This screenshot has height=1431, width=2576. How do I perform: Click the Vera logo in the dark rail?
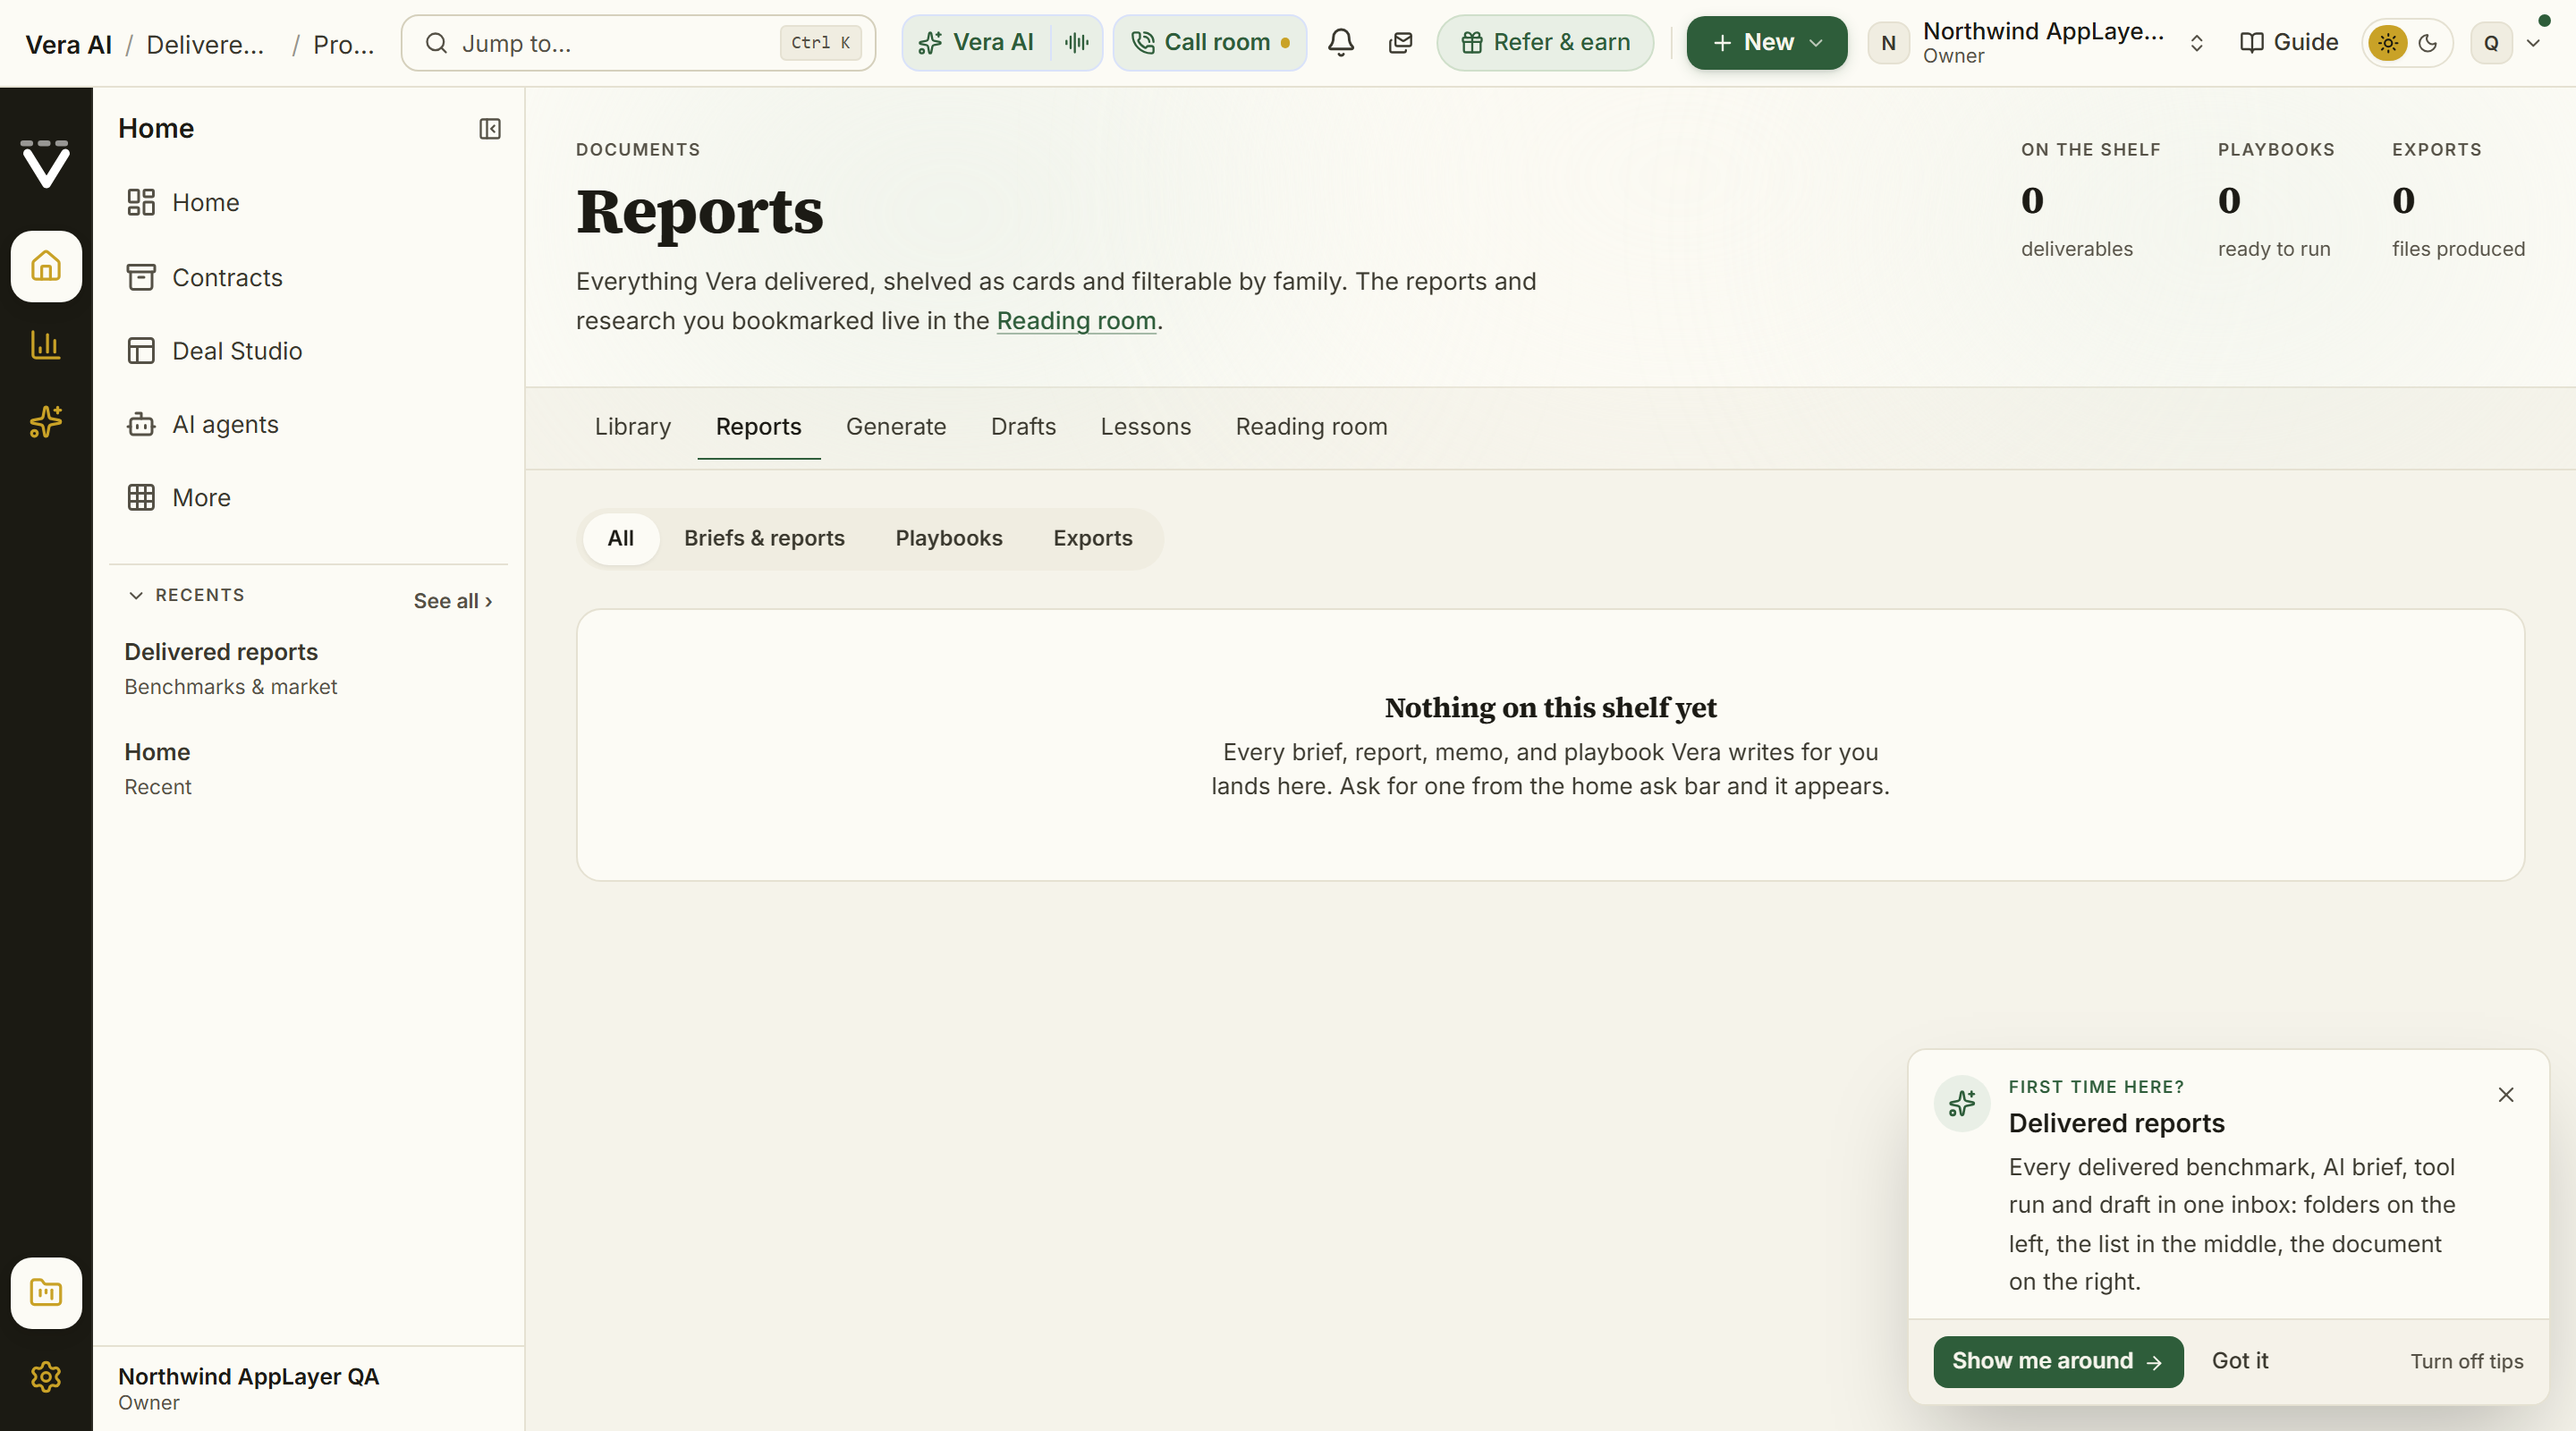(46, 164)
